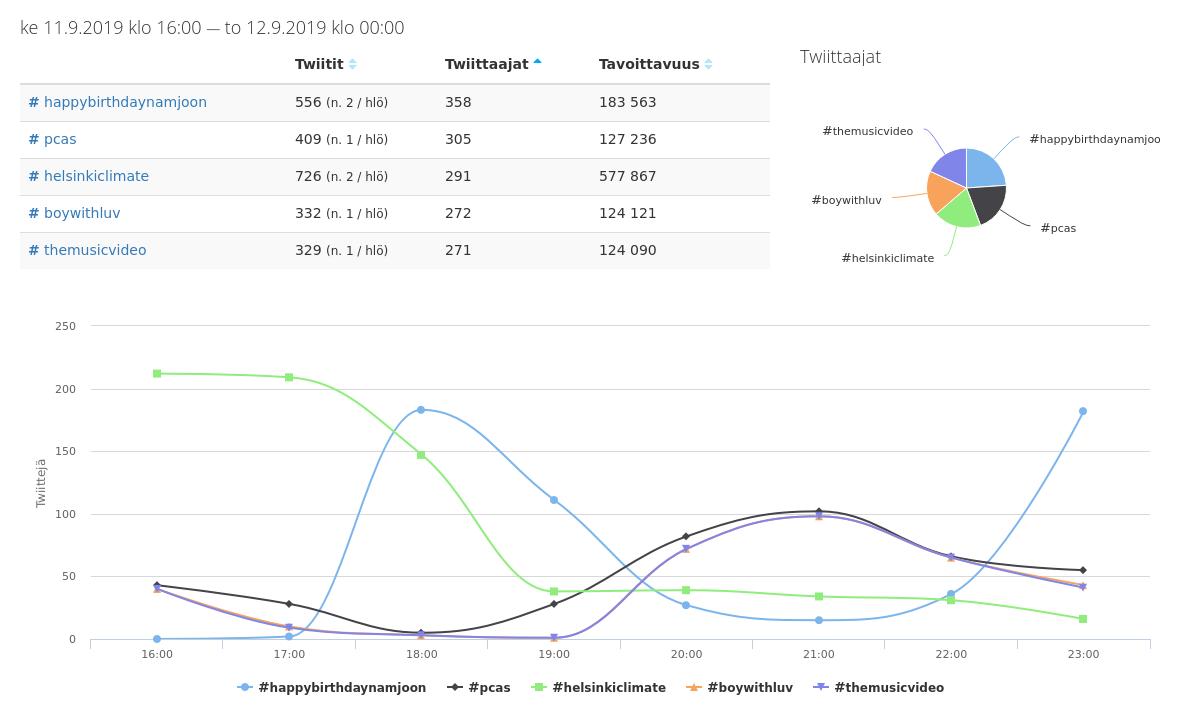Viewport: 1180px width, 715px height.
Task: Select the purple themusicvideo pie slice
Action: pyautogui.click(x=953, y=166)
